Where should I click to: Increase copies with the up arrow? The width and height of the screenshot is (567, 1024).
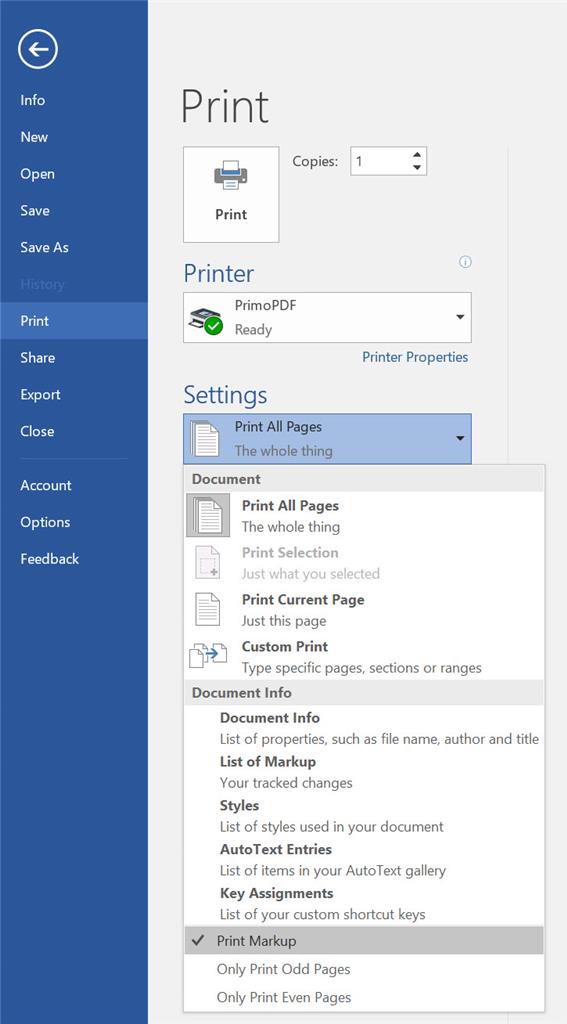[x=417, y=155]
